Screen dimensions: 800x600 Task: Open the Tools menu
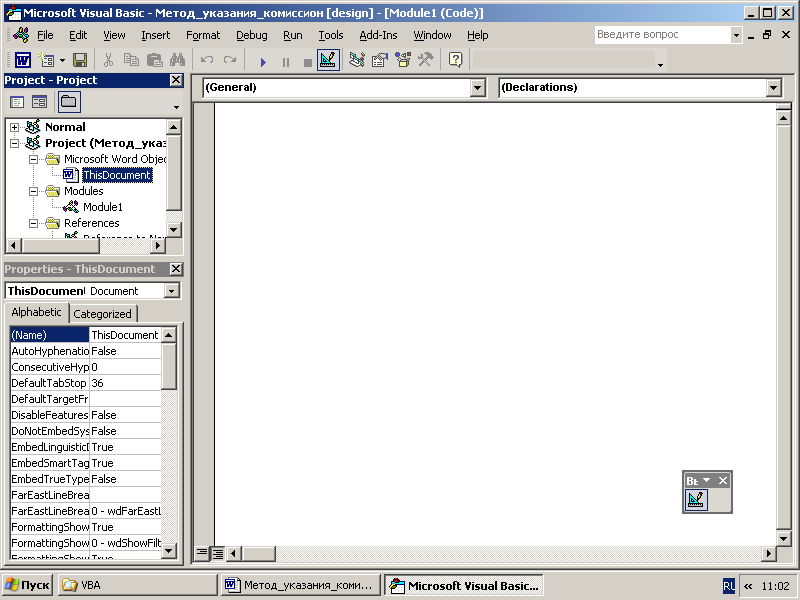pyautogui.click(x=331, y=35)
